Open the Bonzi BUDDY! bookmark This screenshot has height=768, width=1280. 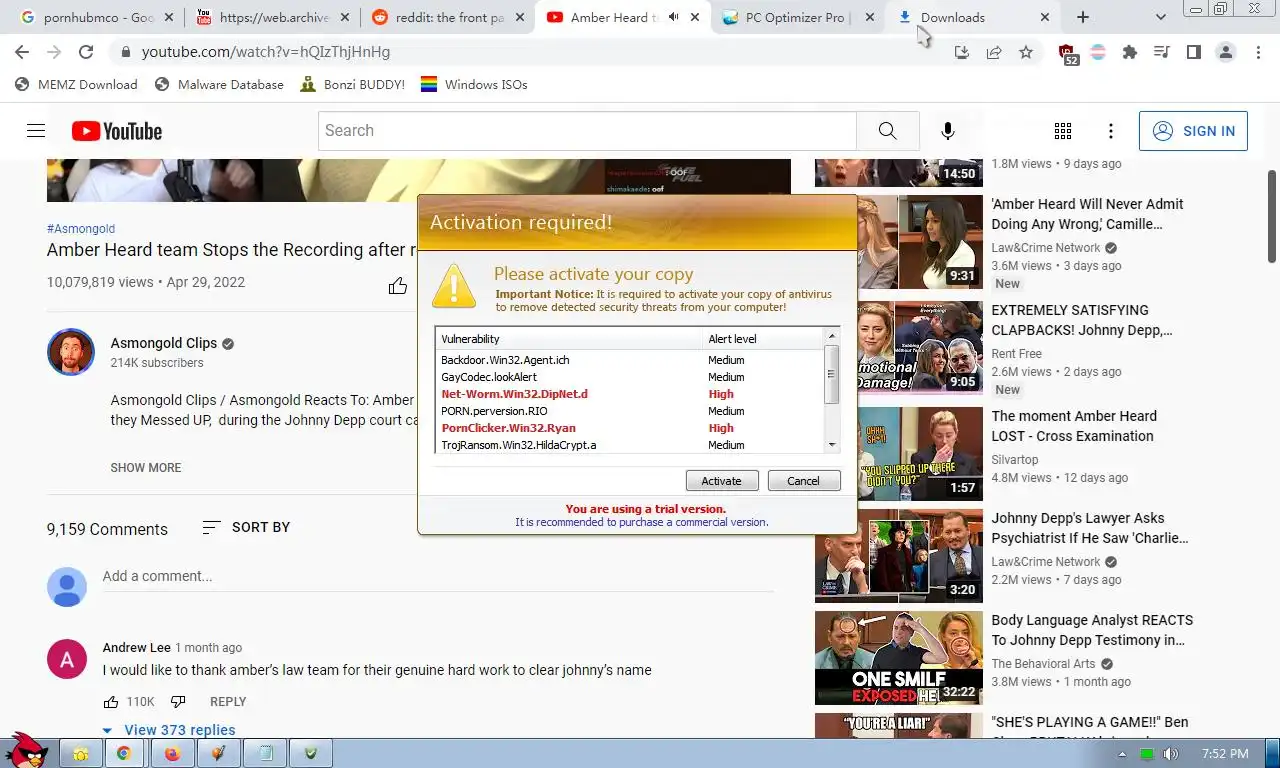pyautogui.click(x=352, y=84)
